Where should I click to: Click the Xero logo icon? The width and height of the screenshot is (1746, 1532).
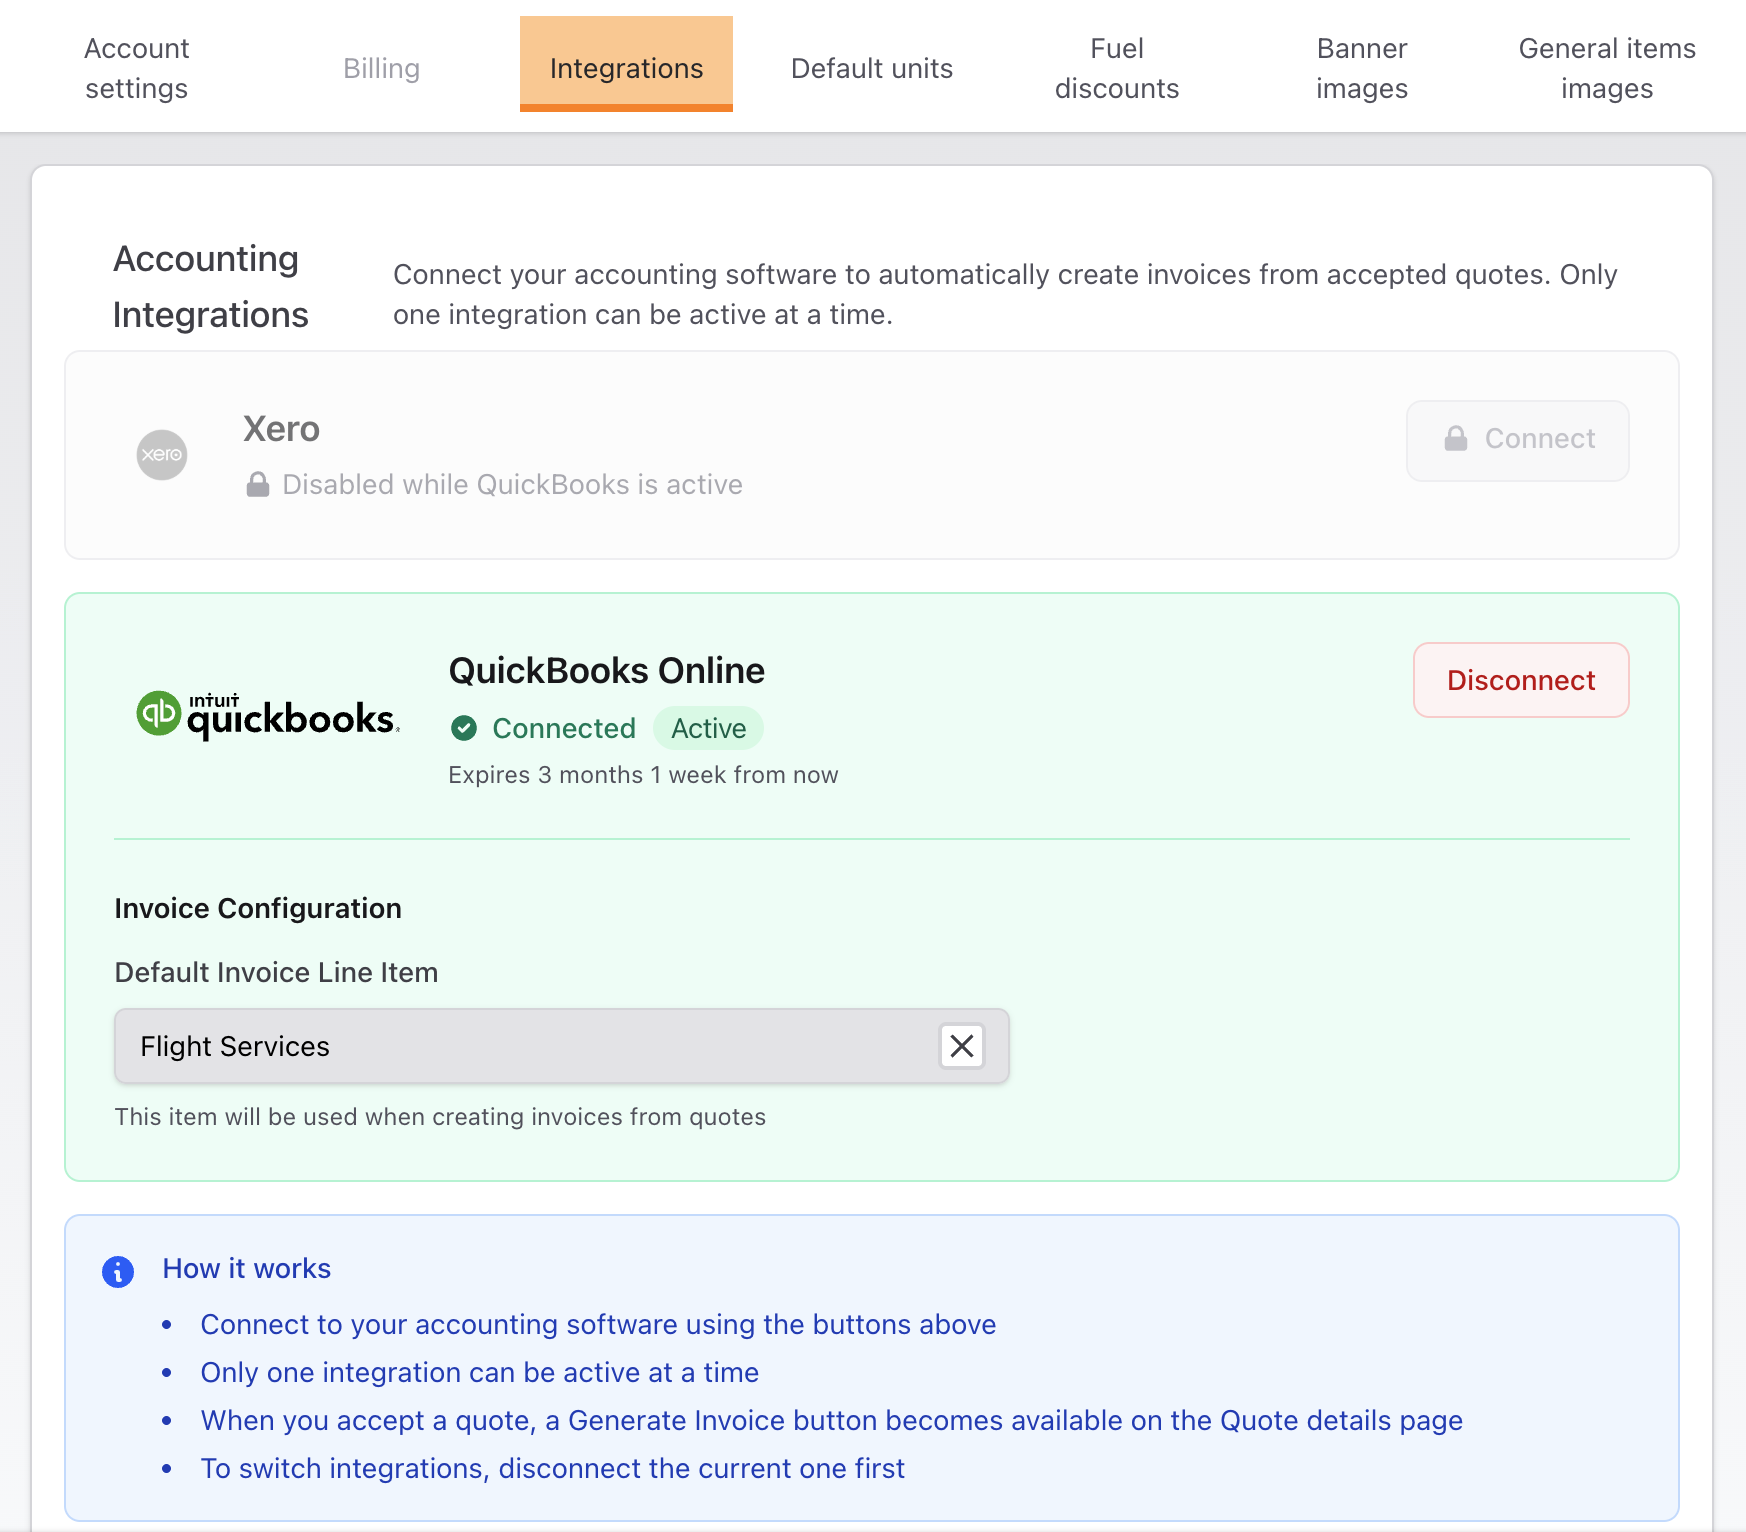coord(162,455)
